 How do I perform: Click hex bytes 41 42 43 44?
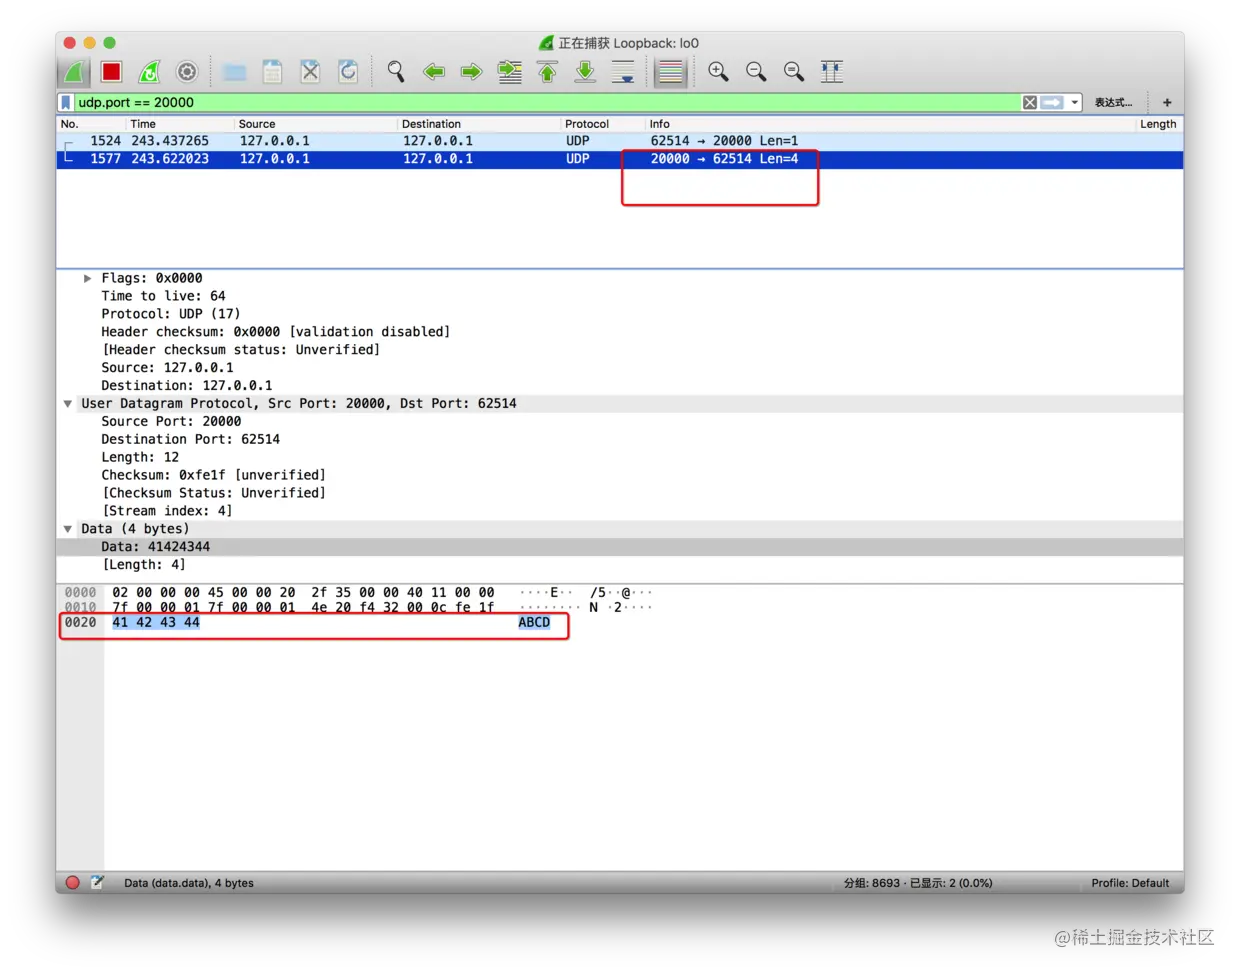click(x=156, y=623)
